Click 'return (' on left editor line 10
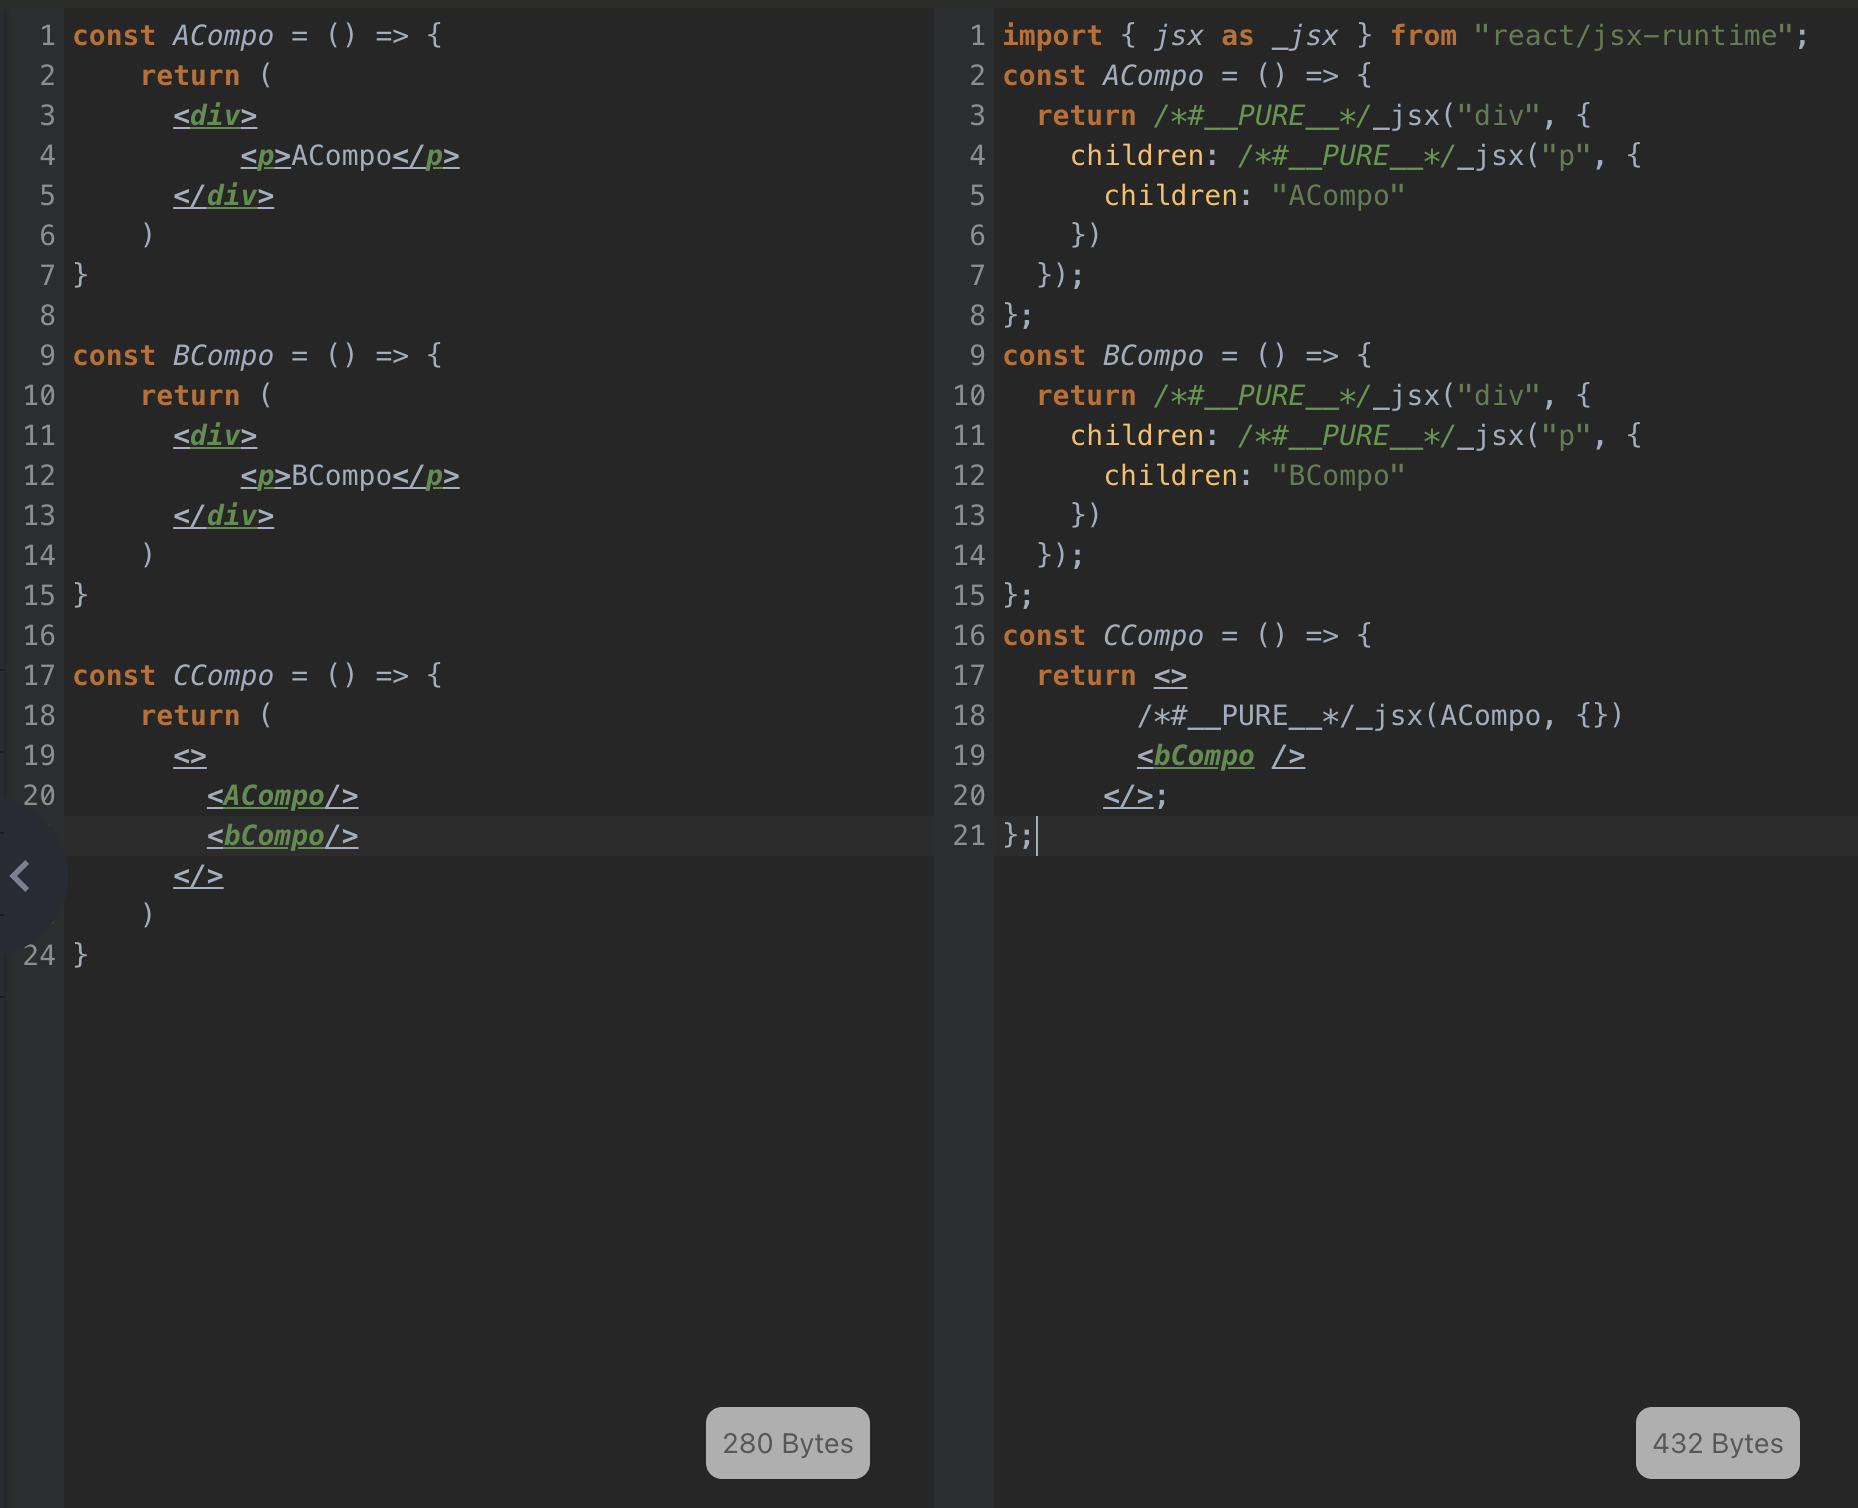The height and width of the screenshot is (1508, 1858). tap(206, 396)
